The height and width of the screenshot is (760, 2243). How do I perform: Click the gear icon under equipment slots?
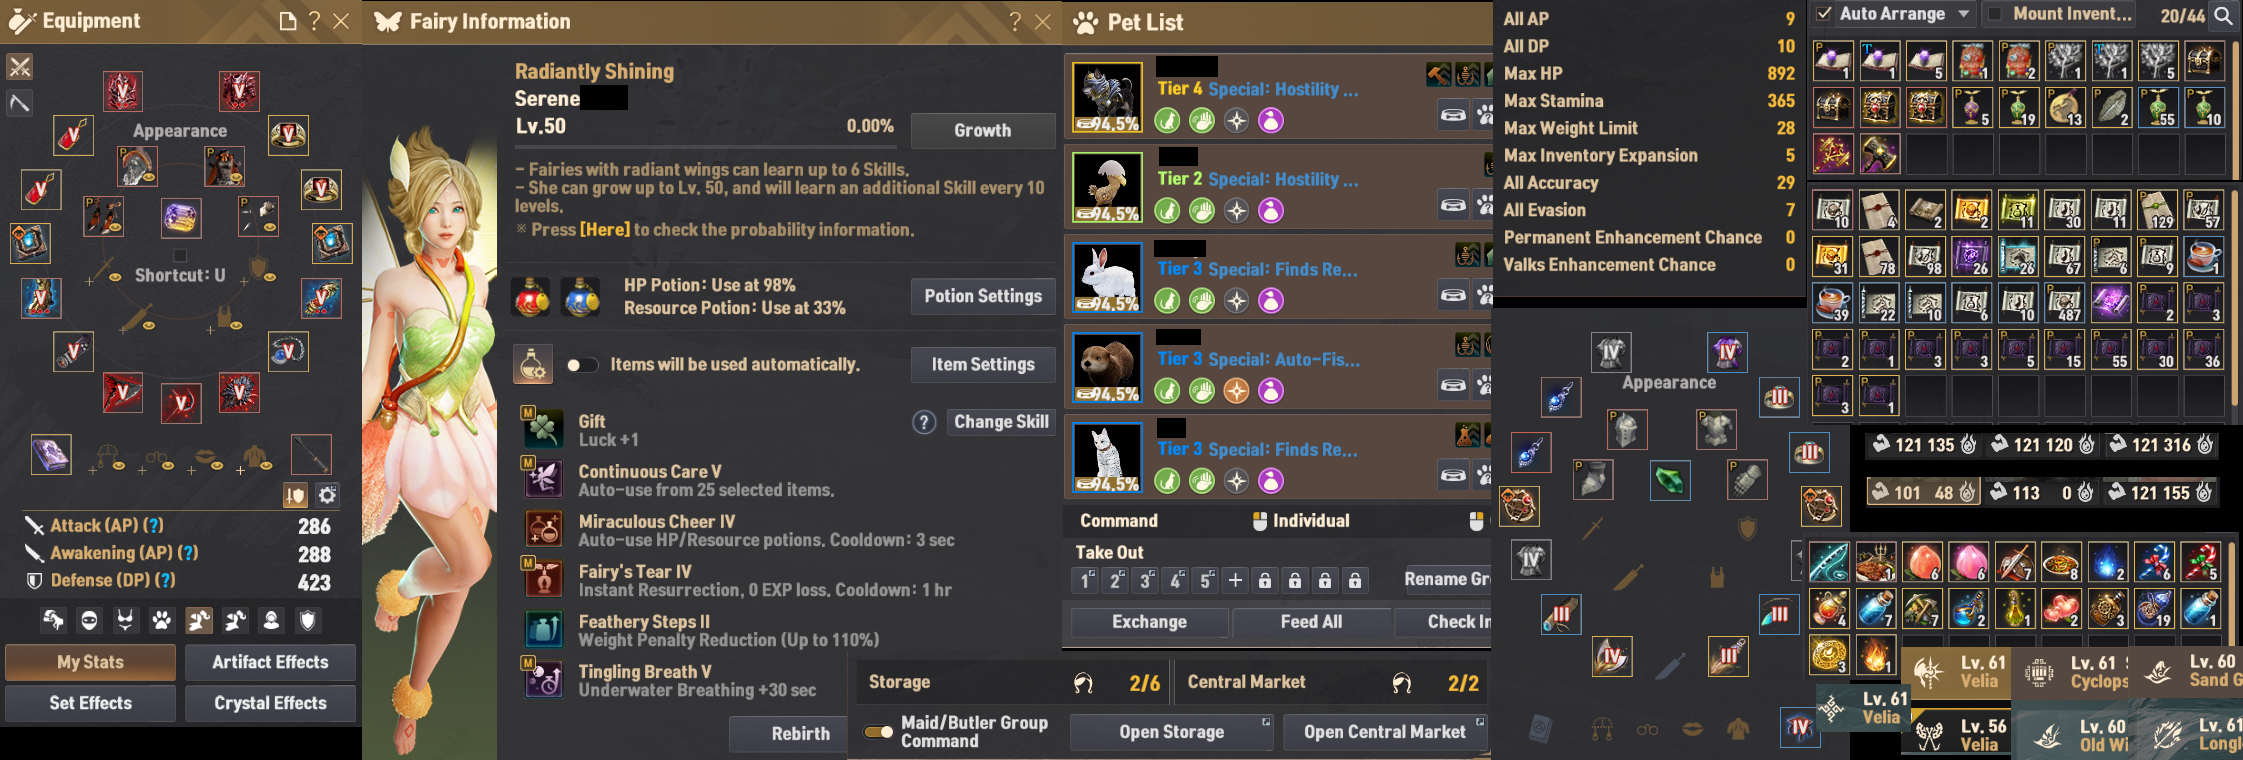click(x=327, y=494)
